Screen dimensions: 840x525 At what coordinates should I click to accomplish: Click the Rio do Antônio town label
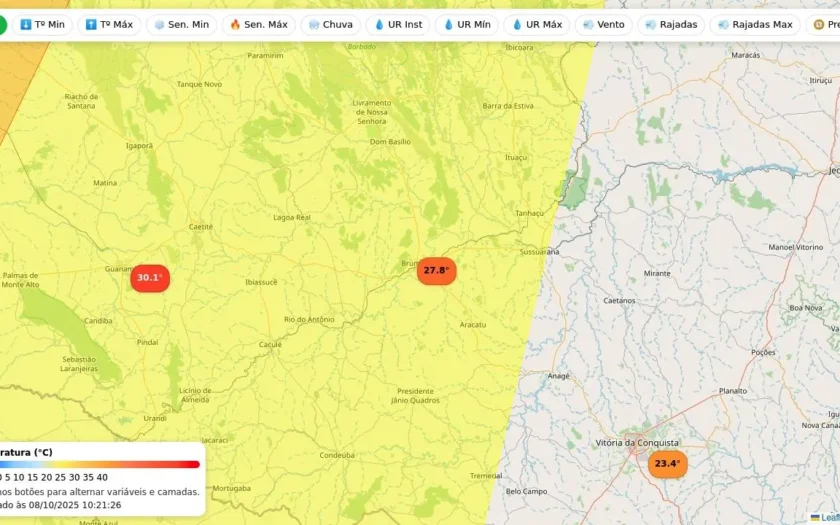pyautogui.click(x=309, y=320)
